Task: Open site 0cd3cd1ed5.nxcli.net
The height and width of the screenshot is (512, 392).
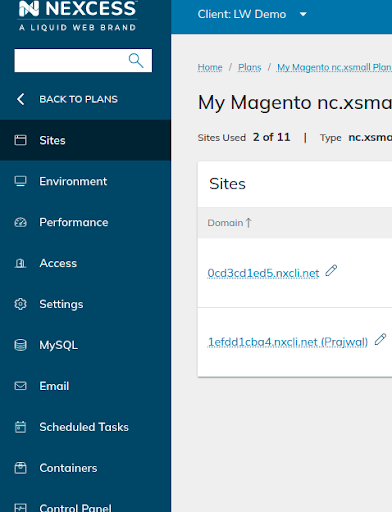Action: pyautogui.click(x=263, y=273)
